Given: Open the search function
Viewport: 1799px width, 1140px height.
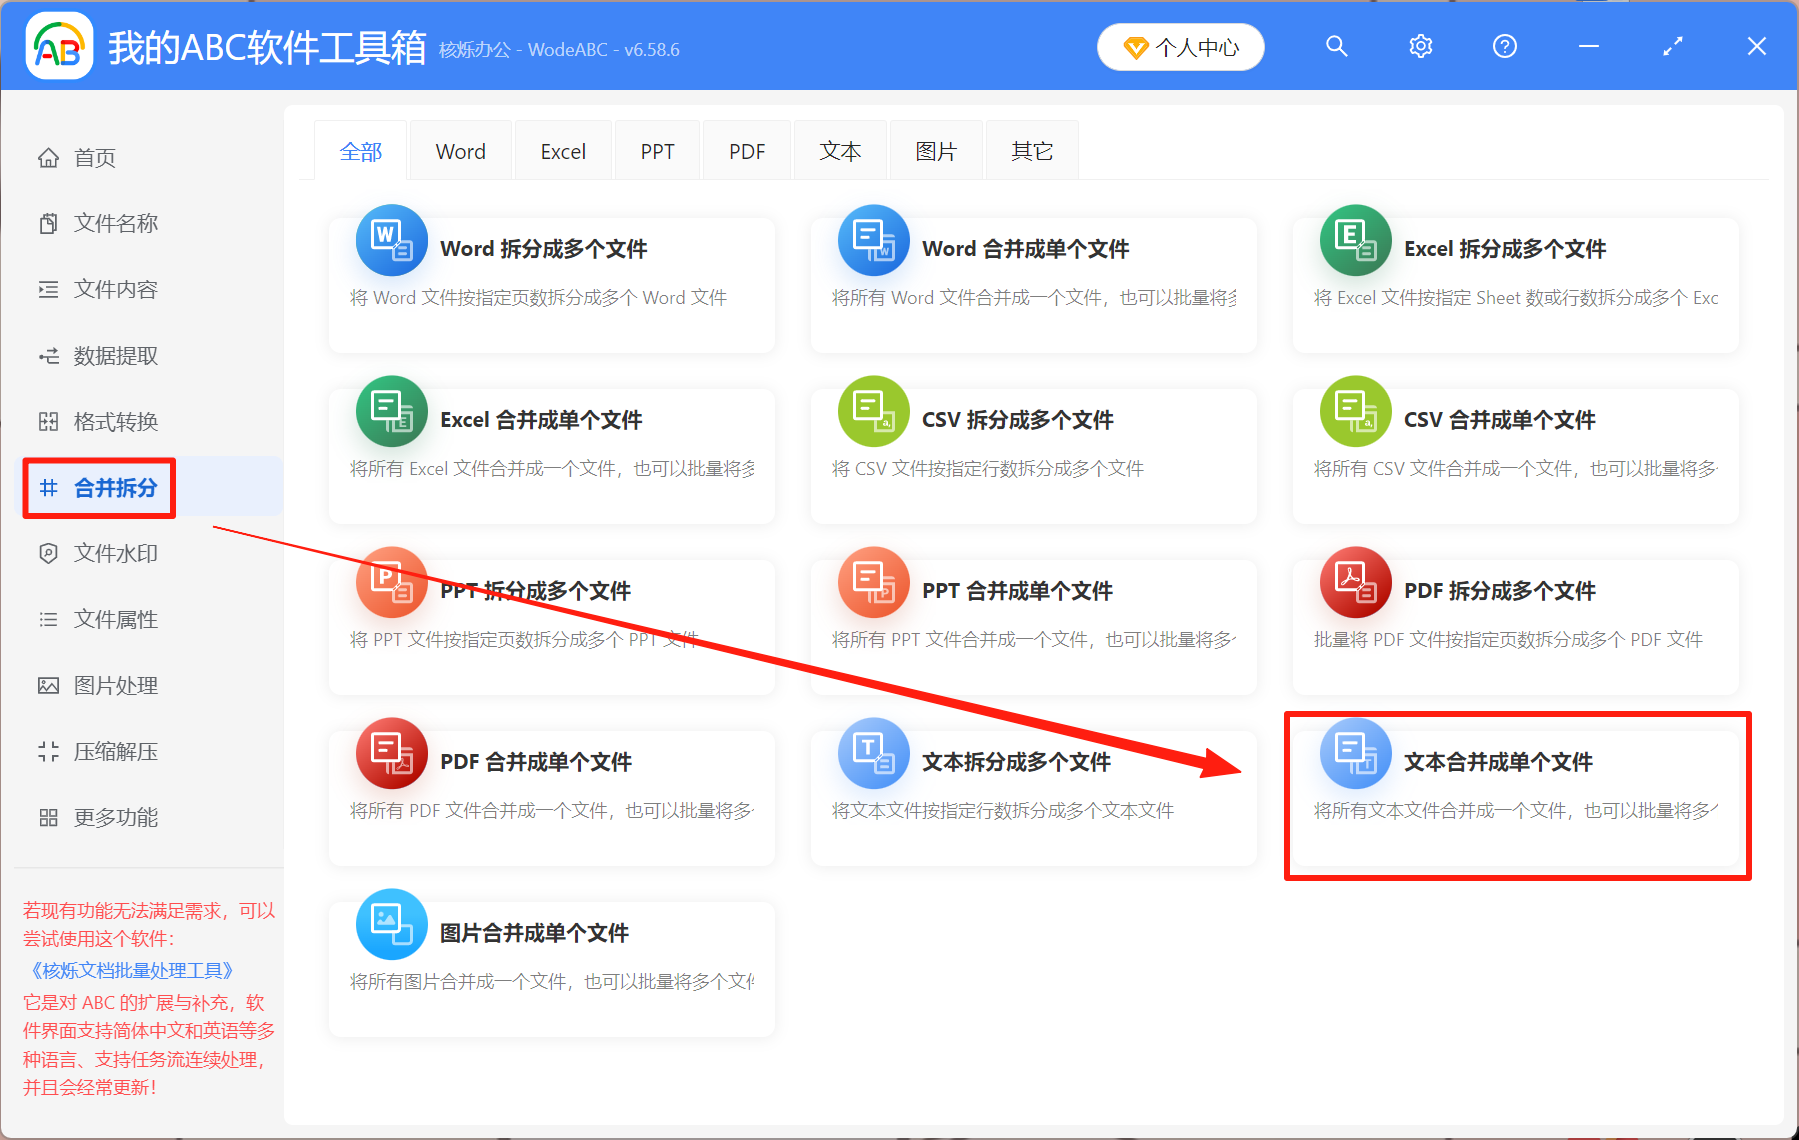Looking at the screenshot, I should [x=1337, y=46].
